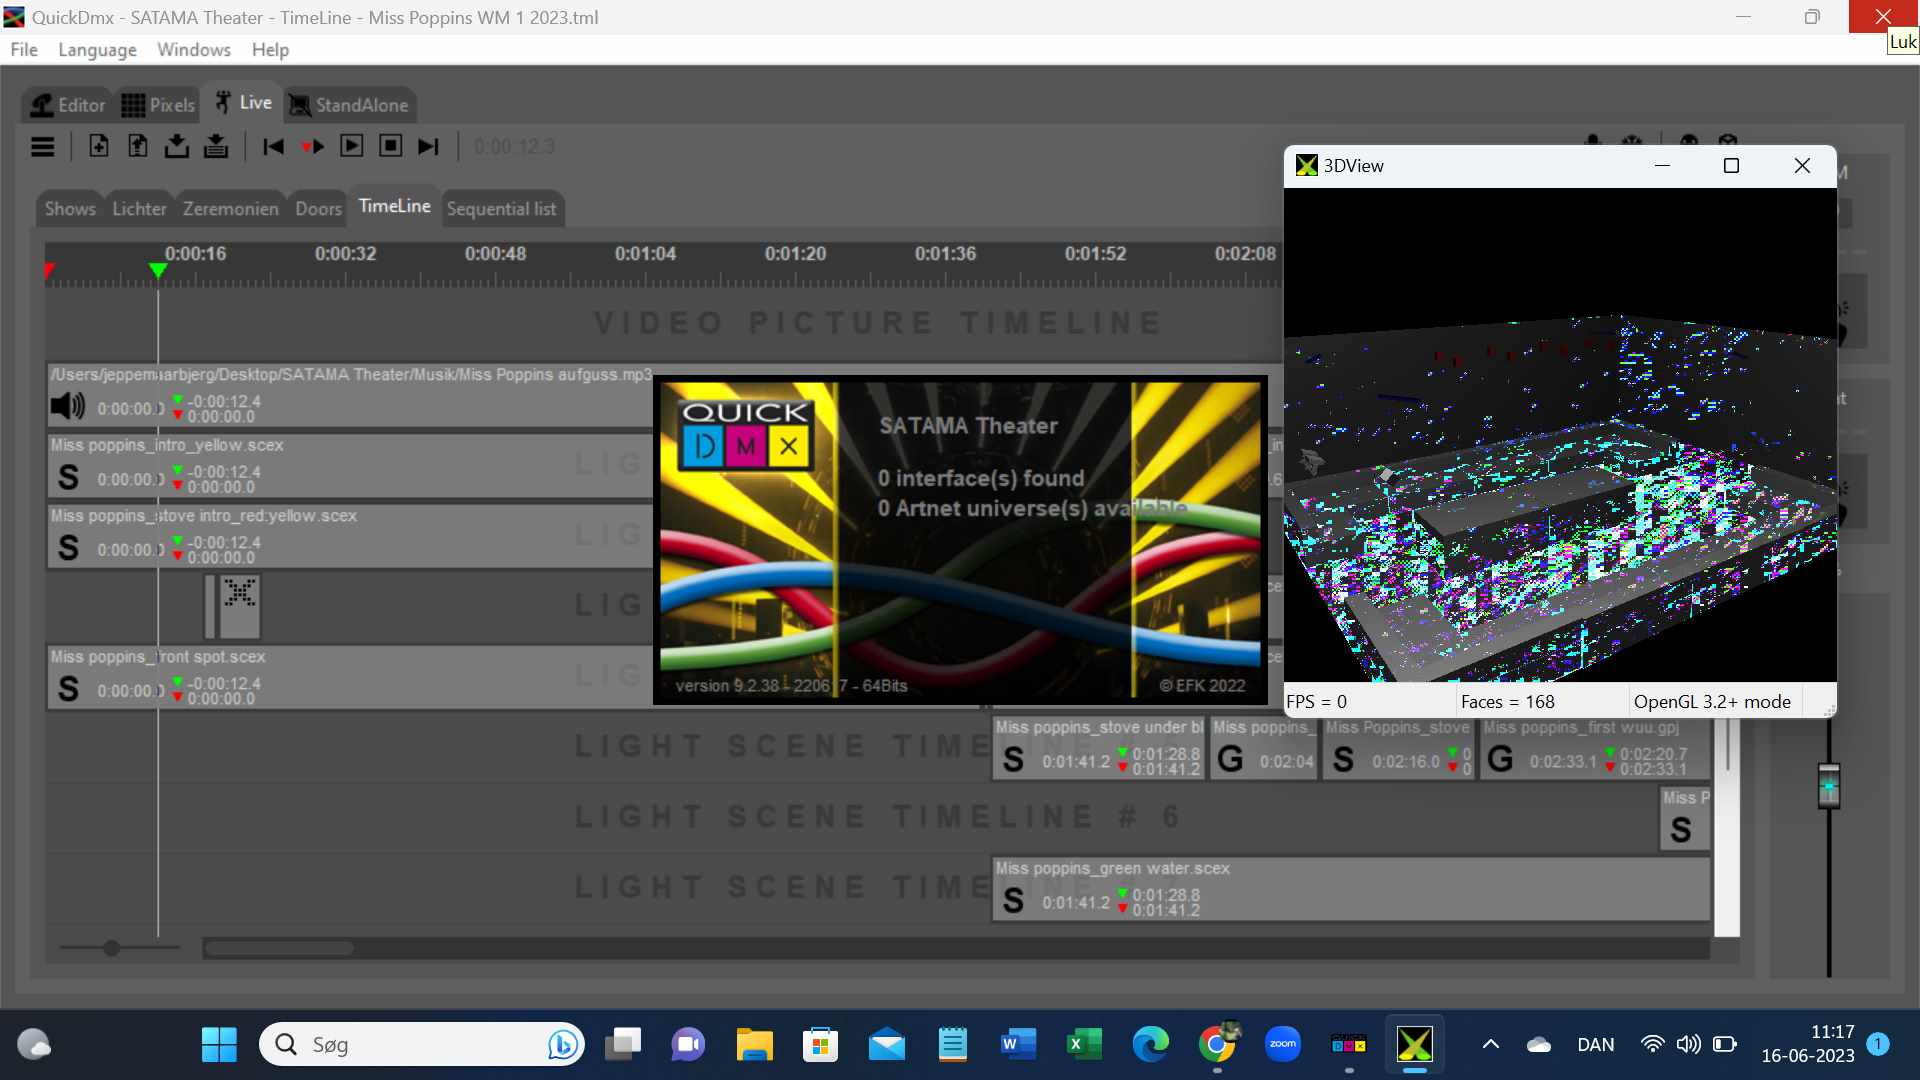
Task: Click the boxed Stop button
Action: coord(391,146)
